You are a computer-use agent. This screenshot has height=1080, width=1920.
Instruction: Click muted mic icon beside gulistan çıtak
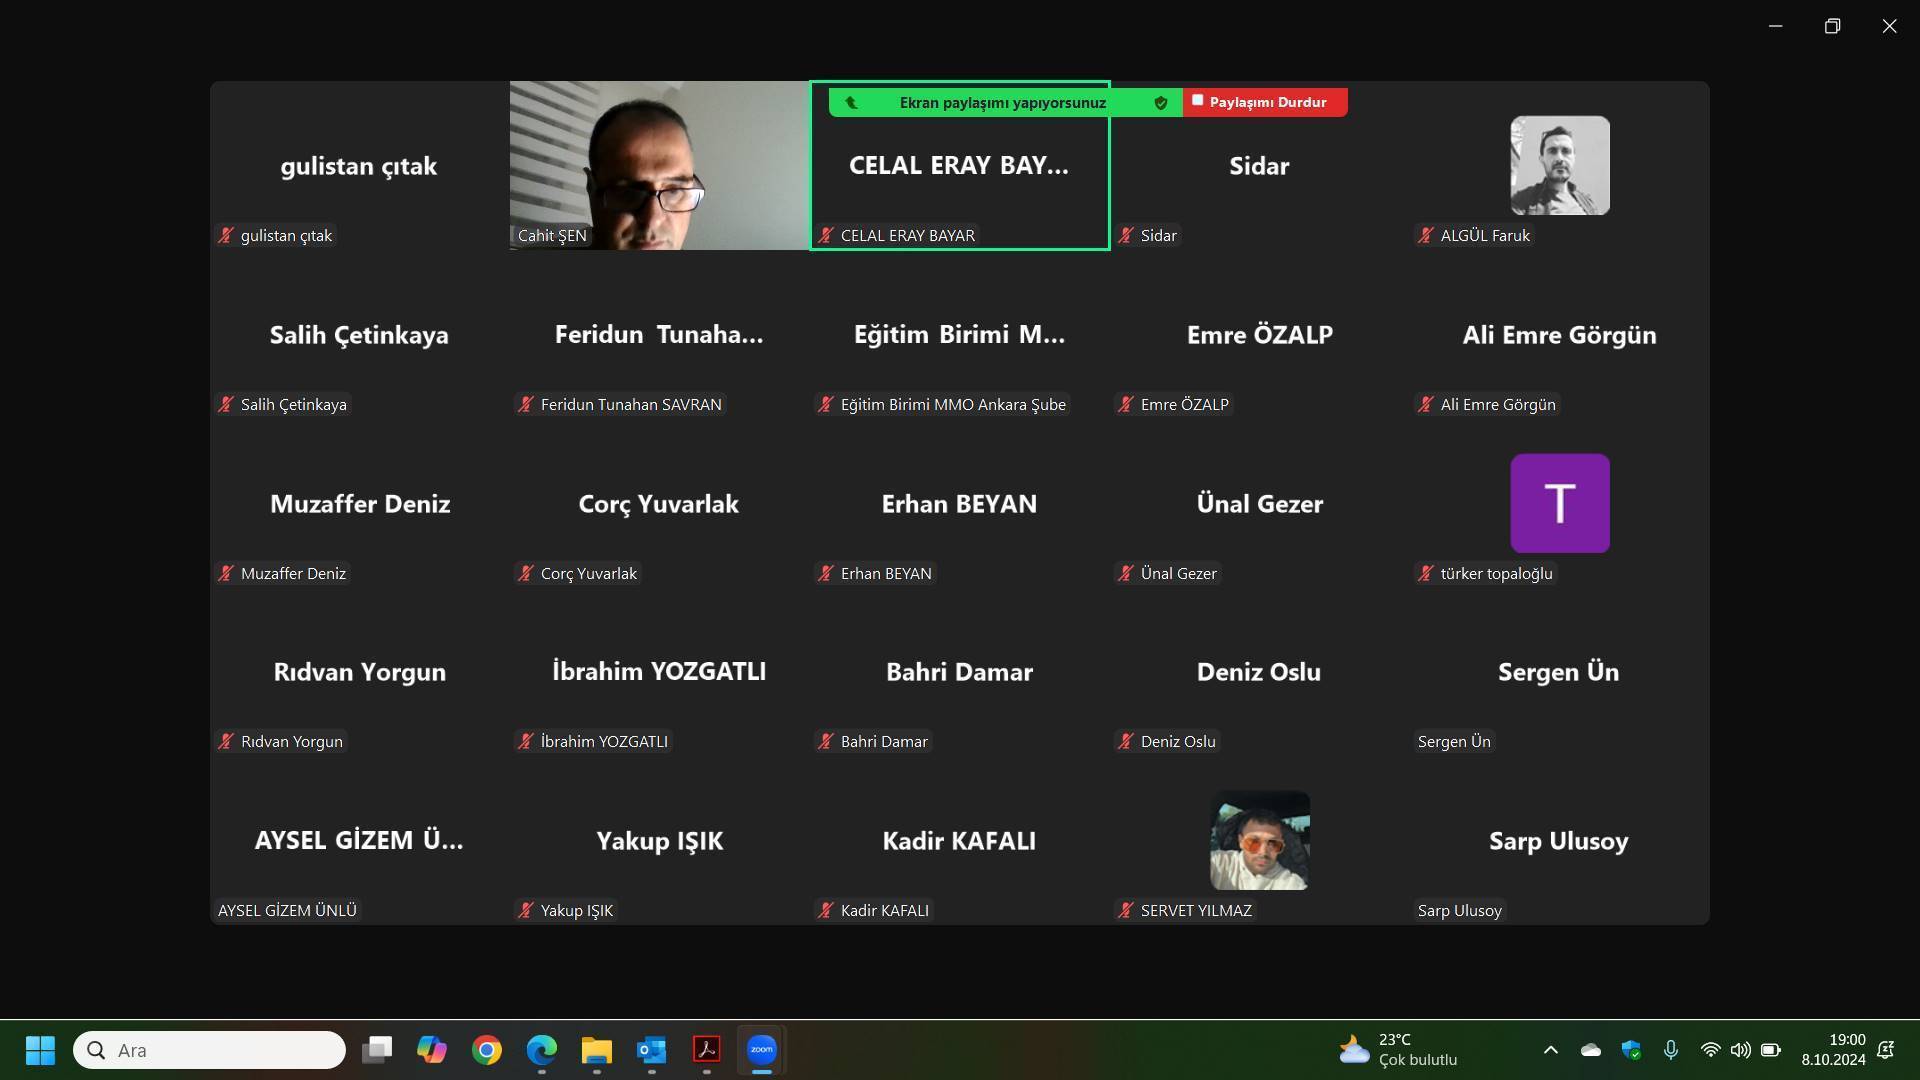[226, 236]
